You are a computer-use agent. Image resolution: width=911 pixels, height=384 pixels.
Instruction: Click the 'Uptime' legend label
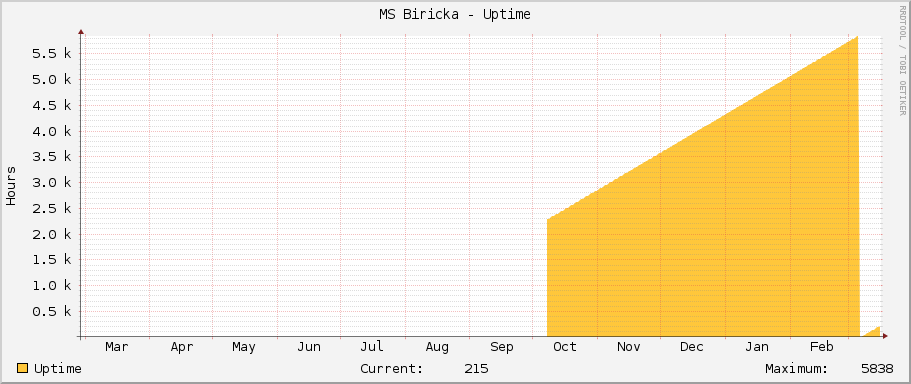click(x=58, y=369)
